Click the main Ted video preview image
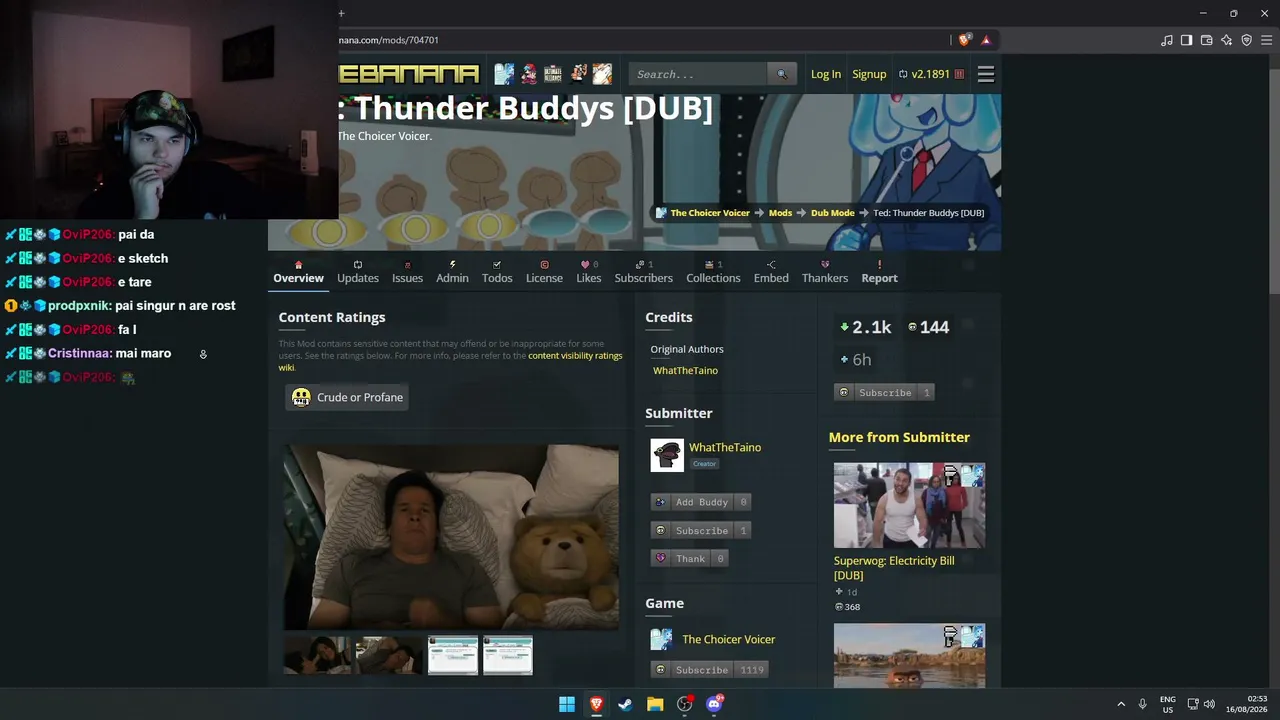Image resolution: width=1280 pixels, height=720 pixels. coord(451,537)
